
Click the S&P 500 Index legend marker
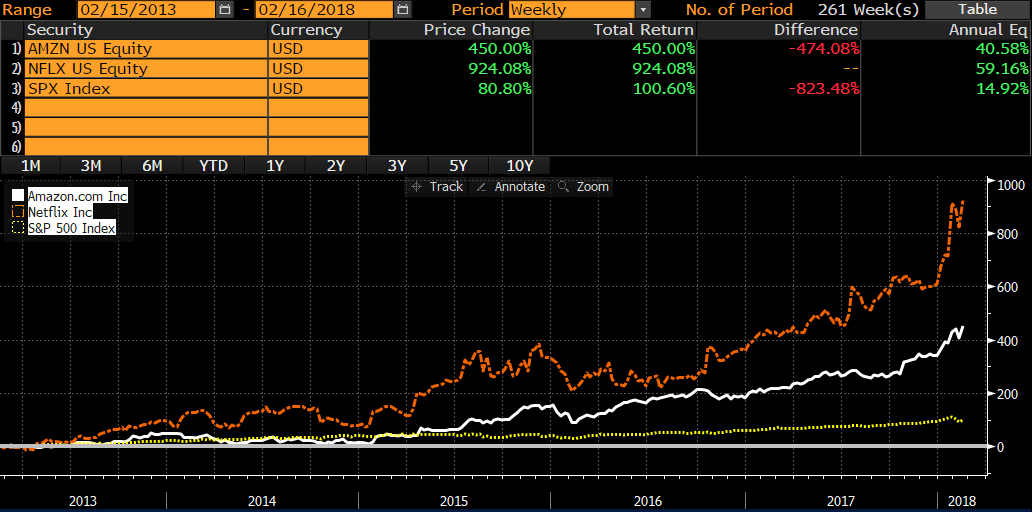click(x=17, y=228)
